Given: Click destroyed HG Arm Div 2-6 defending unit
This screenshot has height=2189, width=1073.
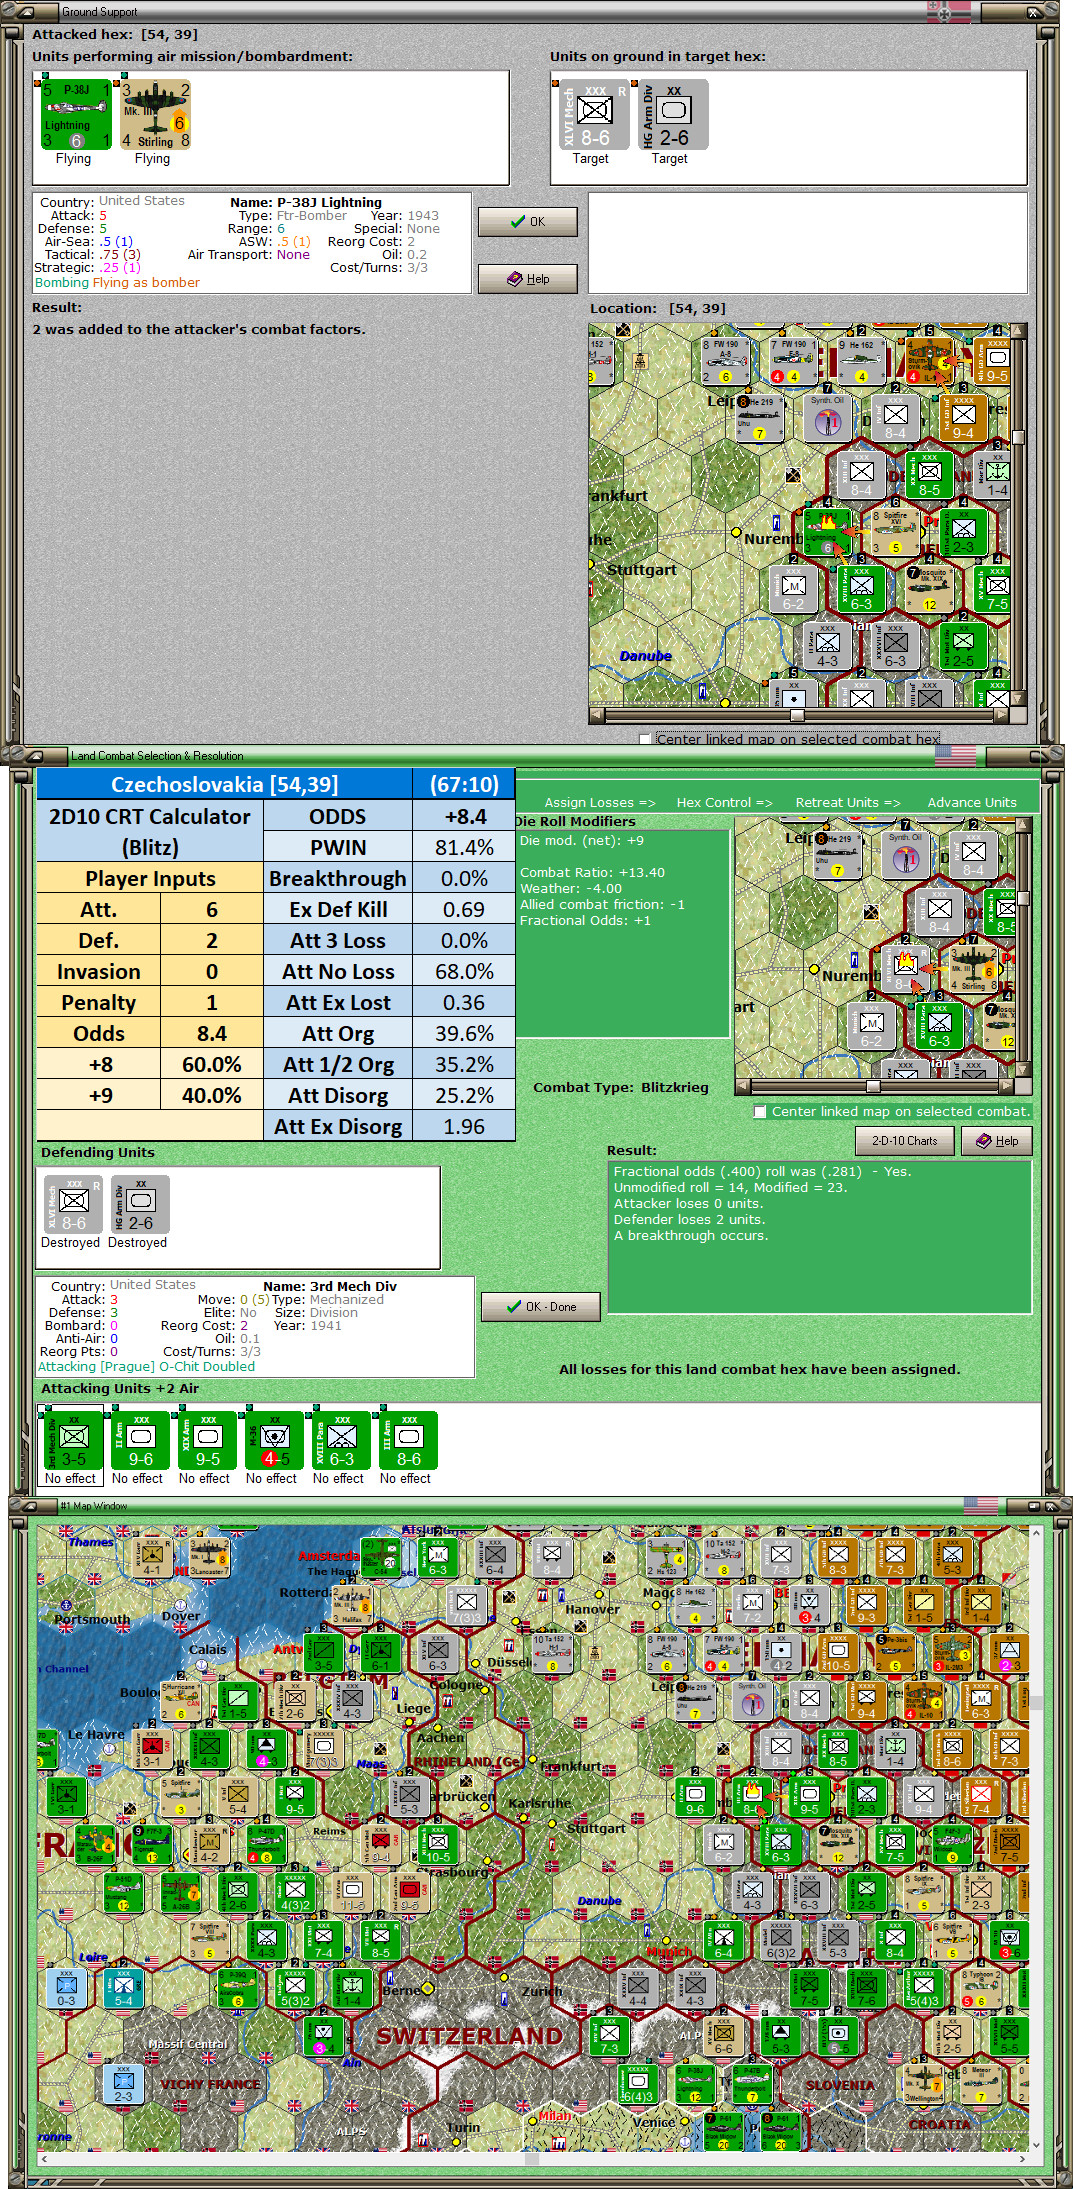Looking at the screenshot, I should click(x=140, y=1203).
